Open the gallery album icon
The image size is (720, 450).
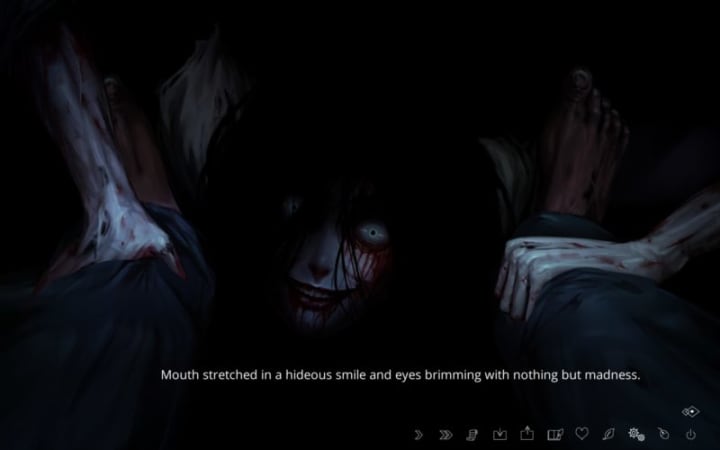tap(555, 434)
